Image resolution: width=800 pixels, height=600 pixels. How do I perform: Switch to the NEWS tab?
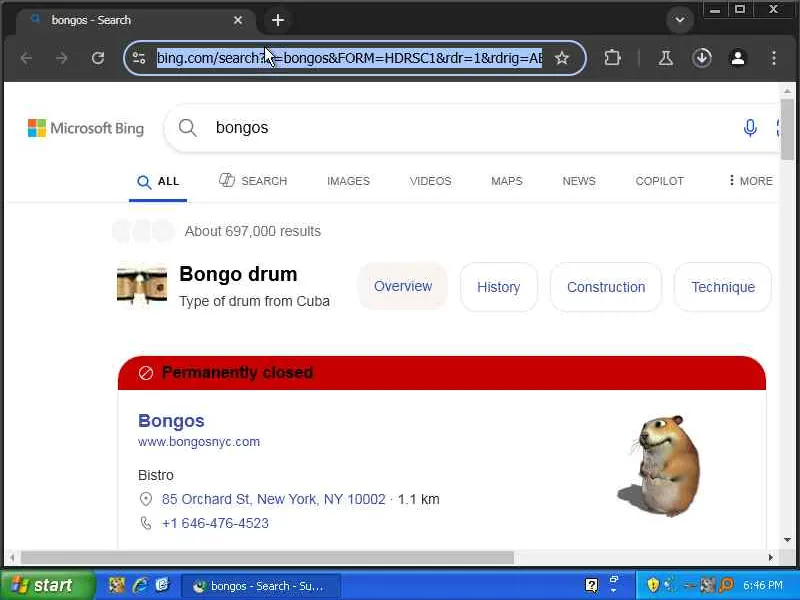pyautogui.click(x=579, y=181)
